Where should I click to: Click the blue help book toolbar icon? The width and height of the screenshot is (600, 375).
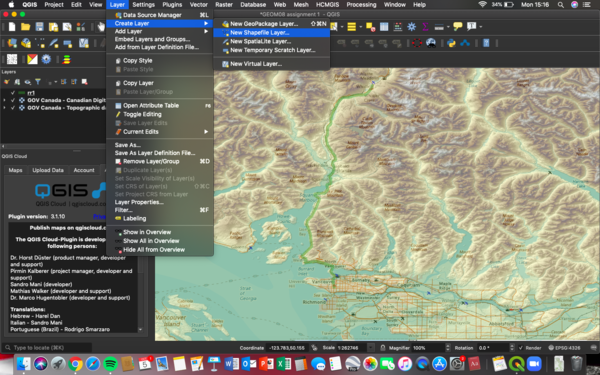tap(486, 43)
